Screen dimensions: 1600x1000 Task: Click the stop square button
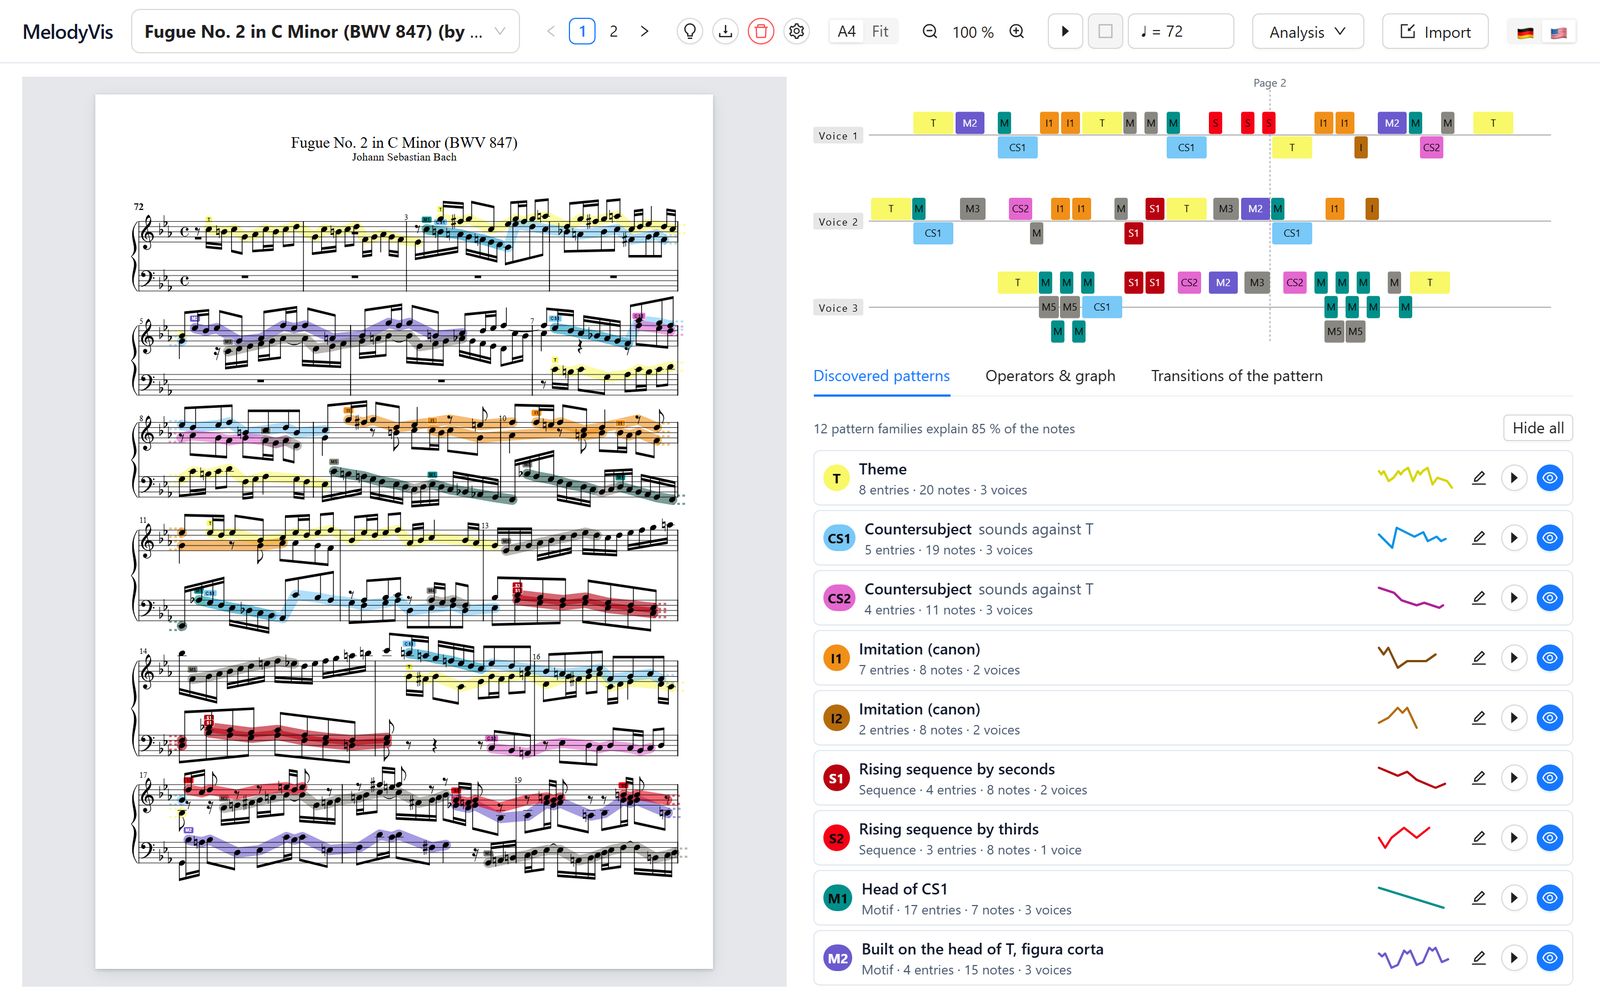[x=1105, y=31]
